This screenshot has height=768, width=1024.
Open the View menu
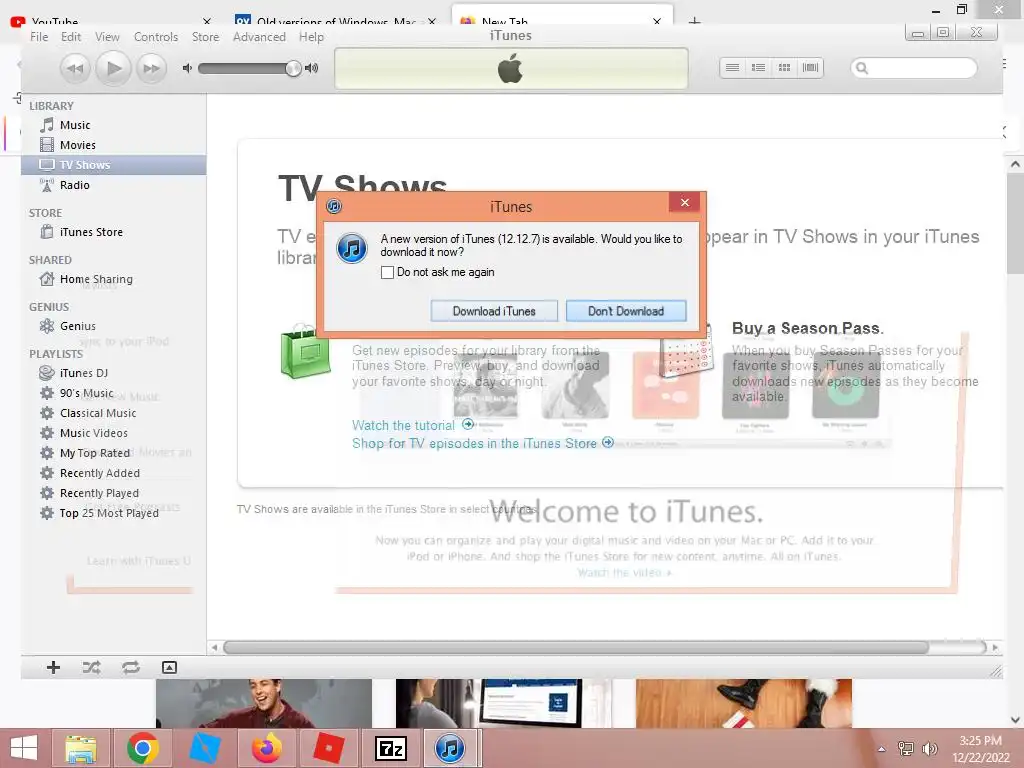pos(107,37)
